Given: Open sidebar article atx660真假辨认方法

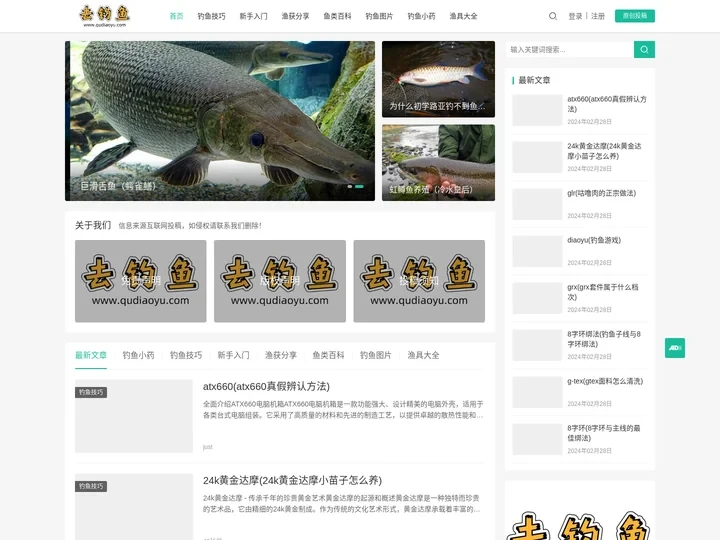Looking at the screenshot, I should pos(607,104).
